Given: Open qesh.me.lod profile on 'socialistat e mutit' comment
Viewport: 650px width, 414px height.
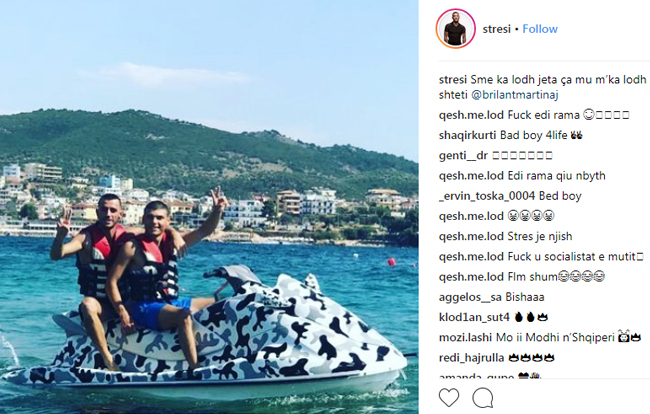Looking at the screenshot, I should click(471, 257).
